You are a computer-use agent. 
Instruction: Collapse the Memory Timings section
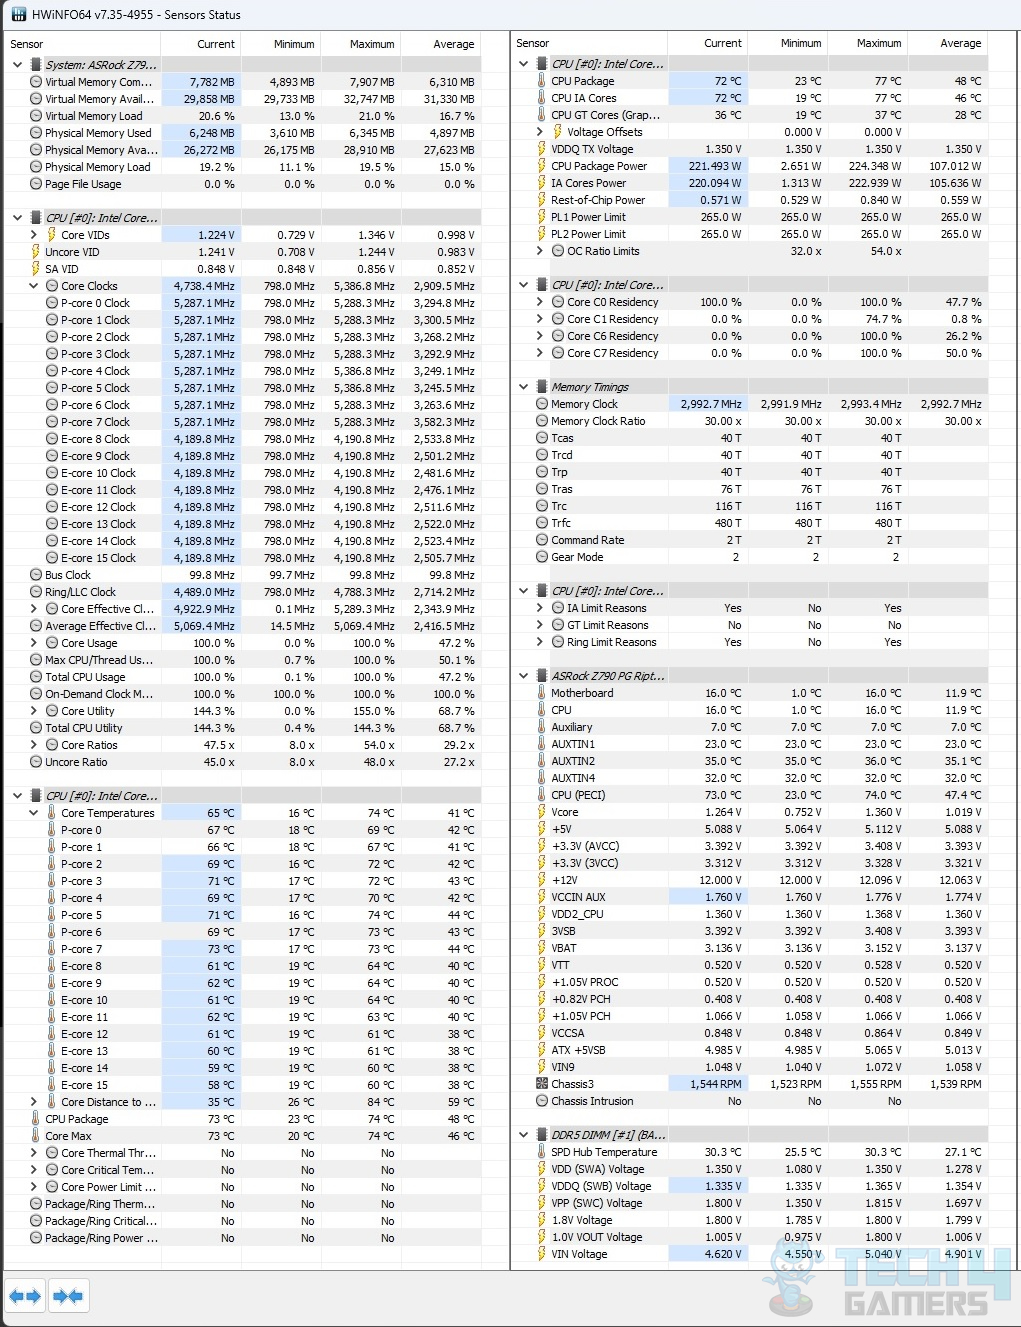click(x=524, y=387)
